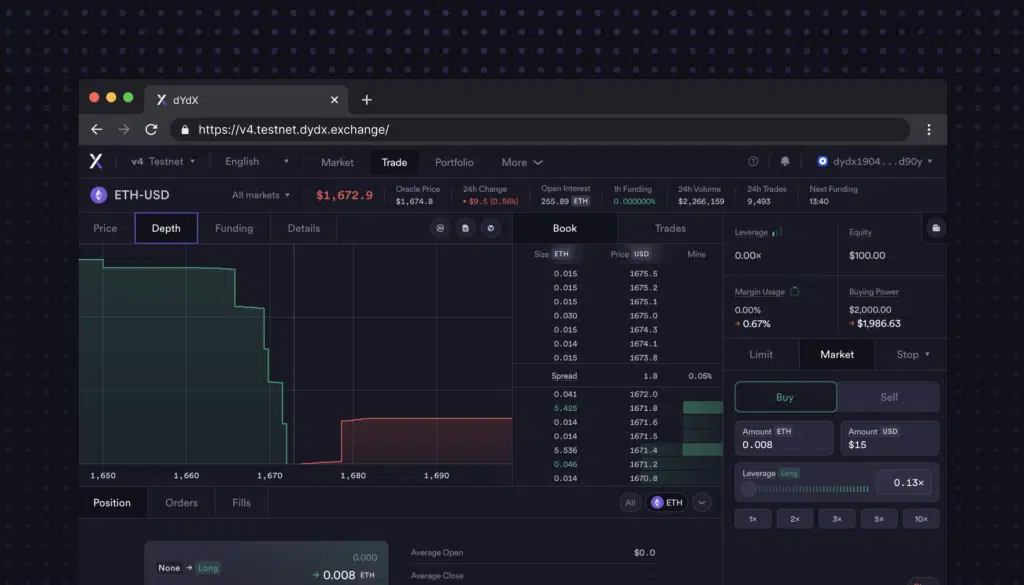Viewport: 1024px width, 585px height.
Task: Open the browser three-dot menu
Action: (x=929, y=129)
